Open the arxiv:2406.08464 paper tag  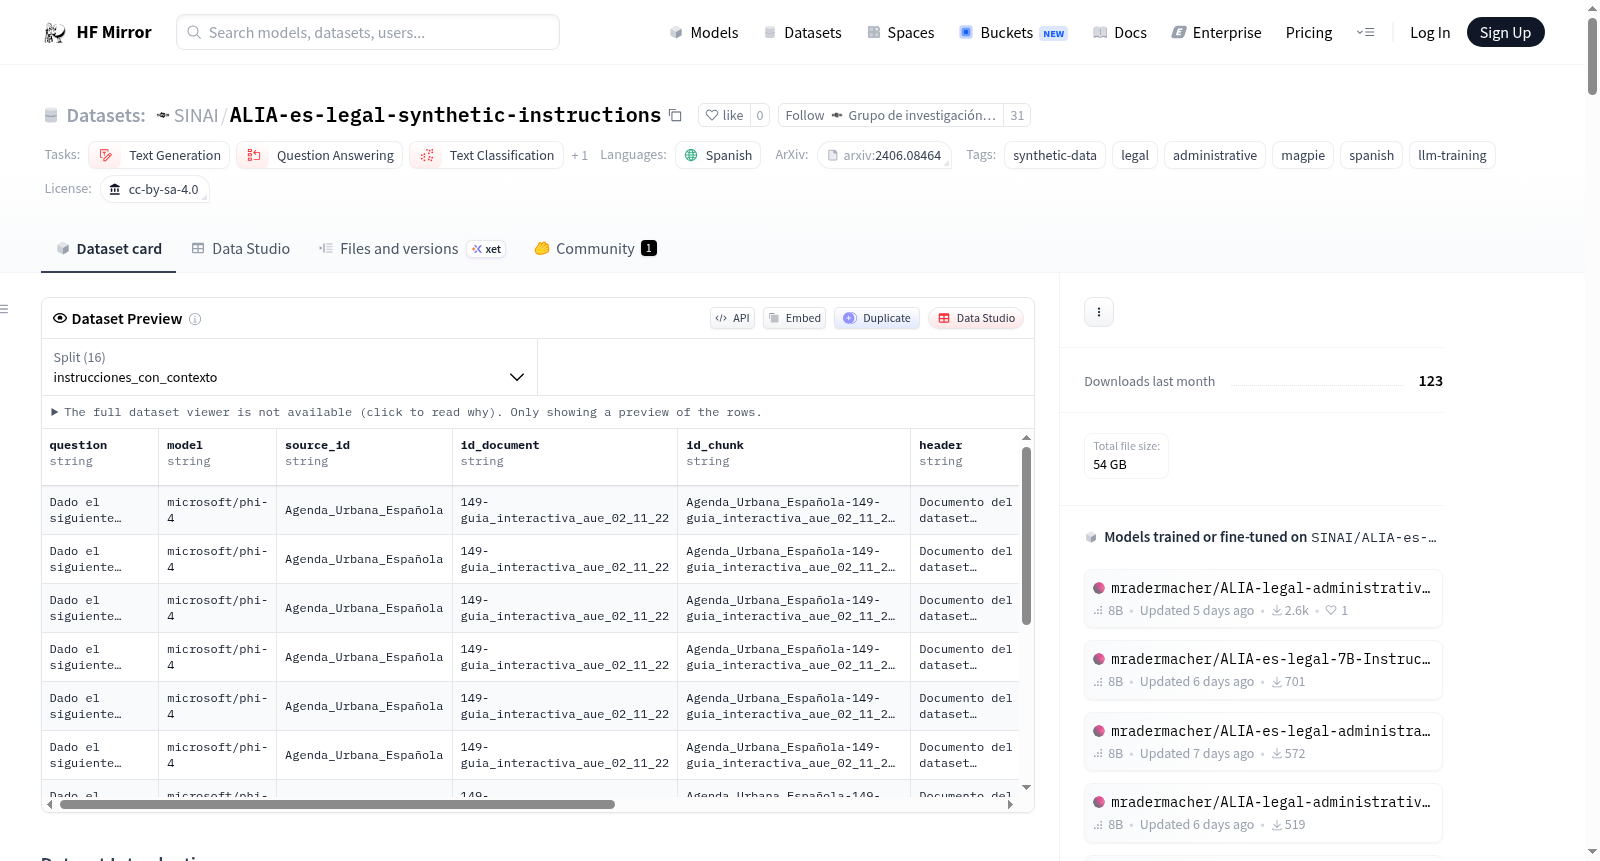point(884,155)
